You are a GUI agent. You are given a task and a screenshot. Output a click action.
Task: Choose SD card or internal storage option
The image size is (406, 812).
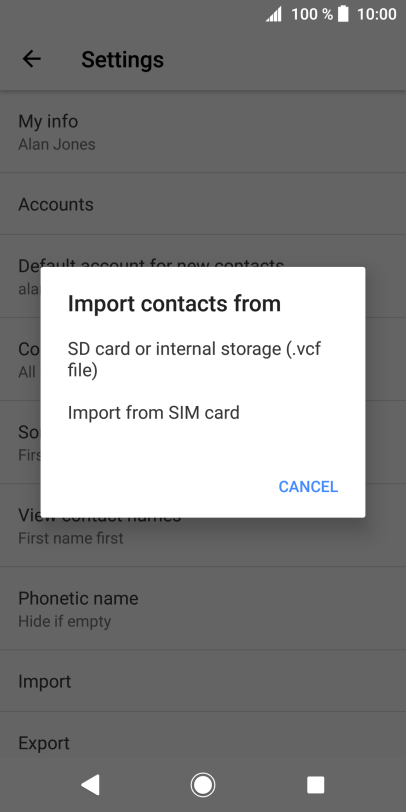click(202, 360)
